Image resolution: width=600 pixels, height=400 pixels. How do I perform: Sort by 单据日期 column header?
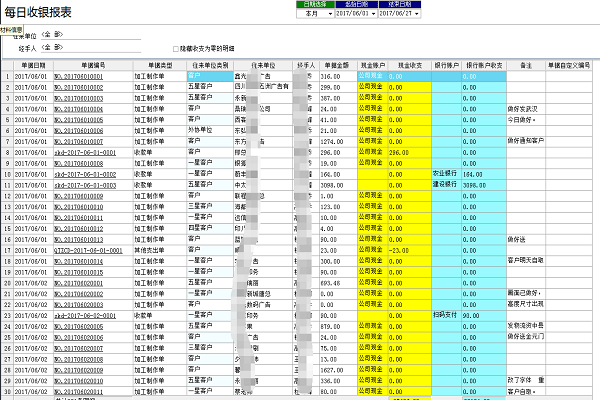click(31, 65)
